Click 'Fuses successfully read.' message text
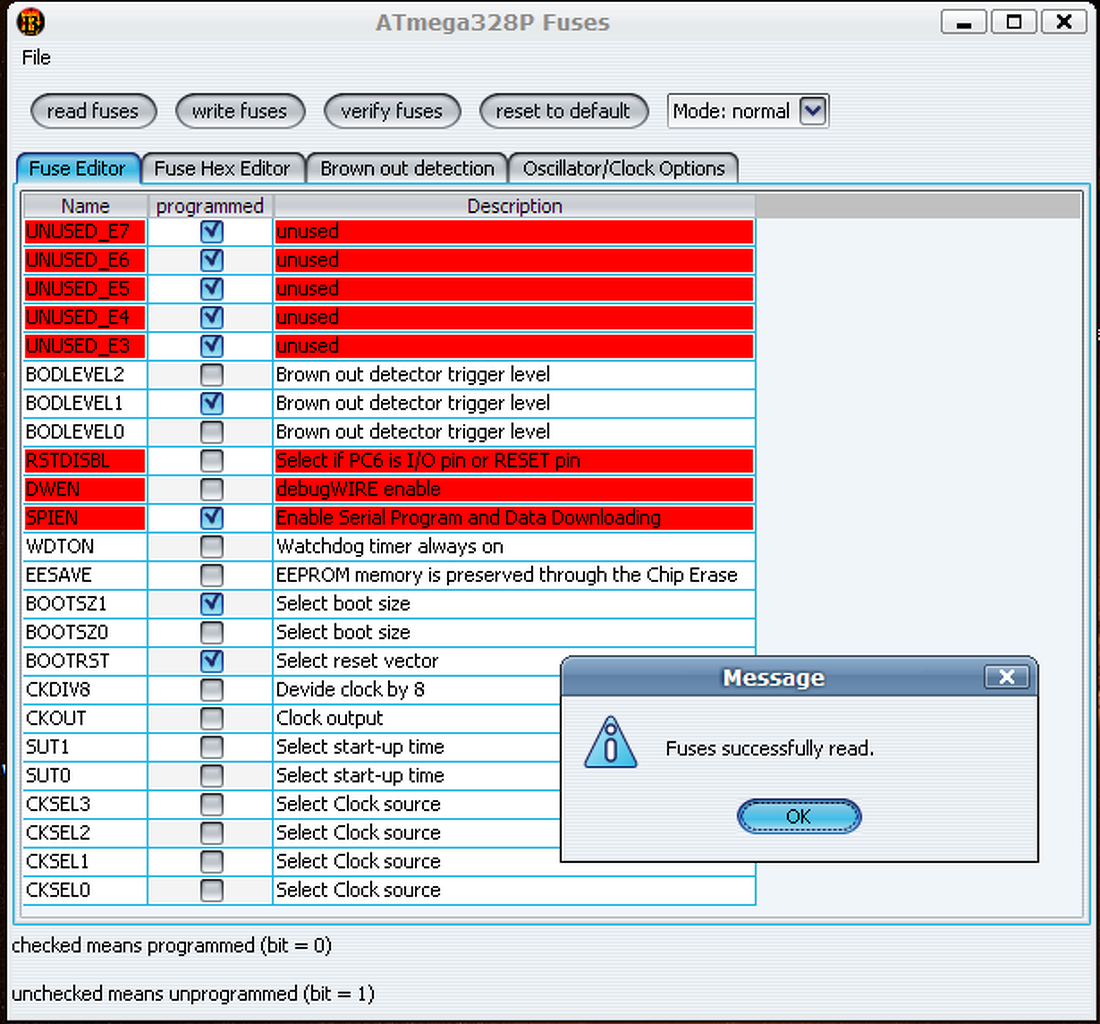This screenshot has height=1024, width=1100. tap(770, 748)
